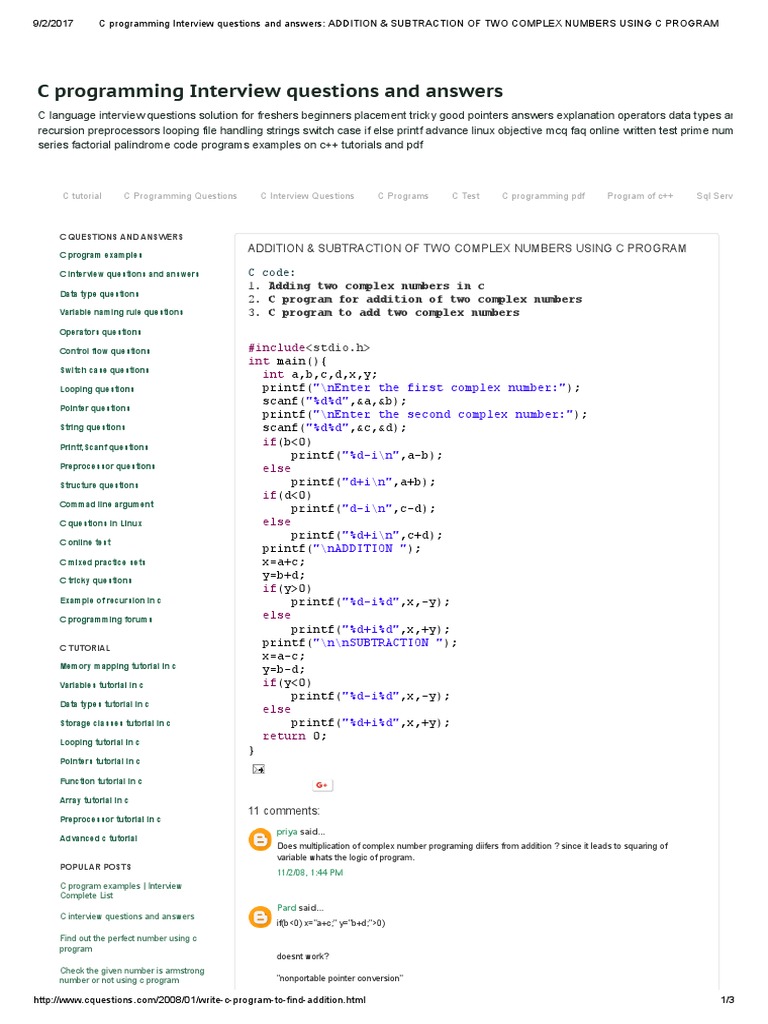The height and width of the screenshot is (1024, 768).
Task: Open the 'C tricky questions' link
Action: [x=95, y=581]
